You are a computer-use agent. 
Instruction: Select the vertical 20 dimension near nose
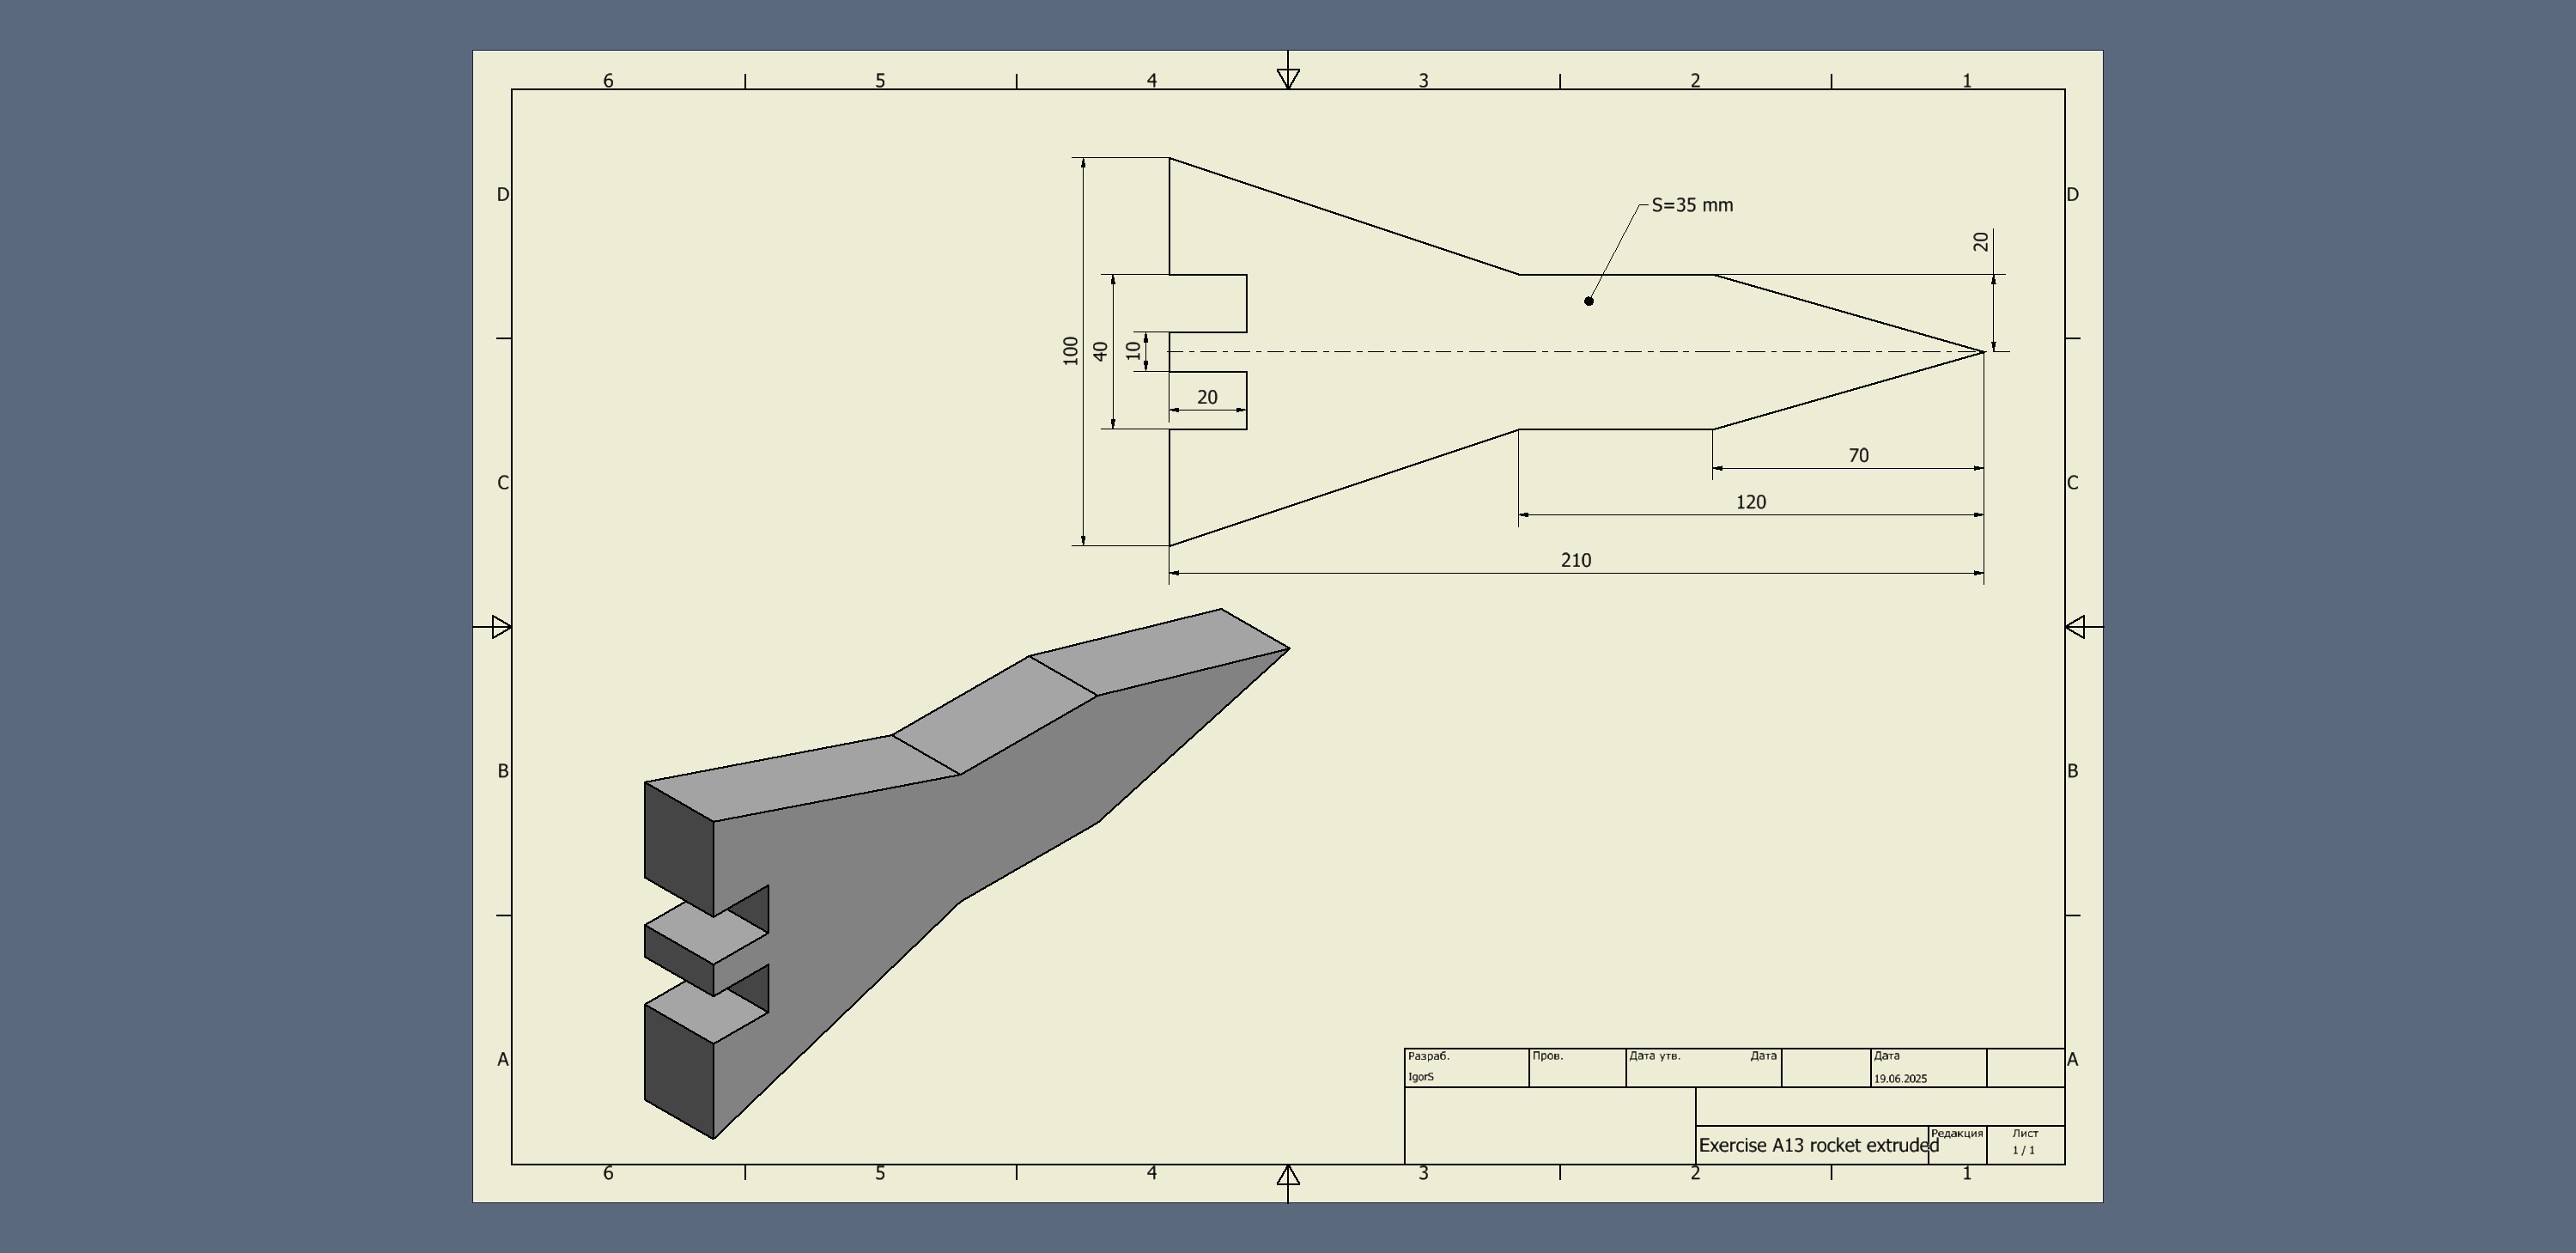tap(1981, 242)
